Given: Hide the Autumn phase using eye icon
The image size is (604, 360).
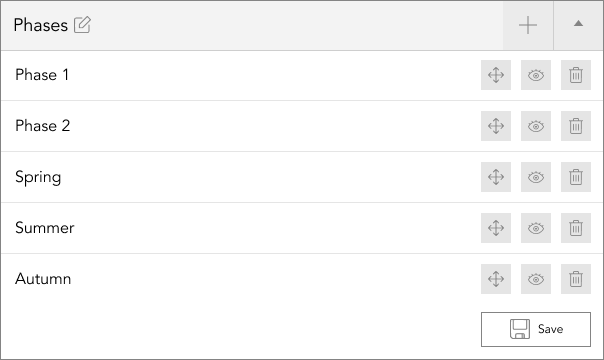Looking at the screenshot, I should point(536,279).
